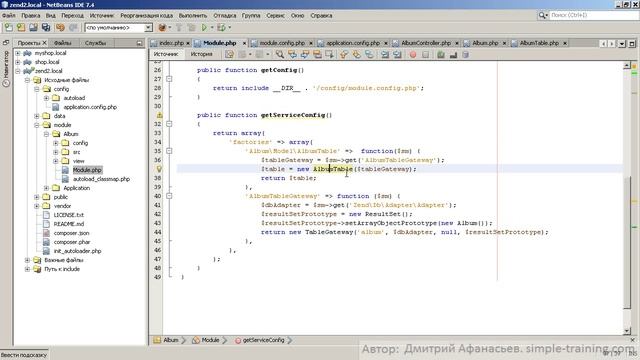The width and height of the screenshot is (640, 360).
Task: Start macro recording red button
Action: tap(413, 54)
